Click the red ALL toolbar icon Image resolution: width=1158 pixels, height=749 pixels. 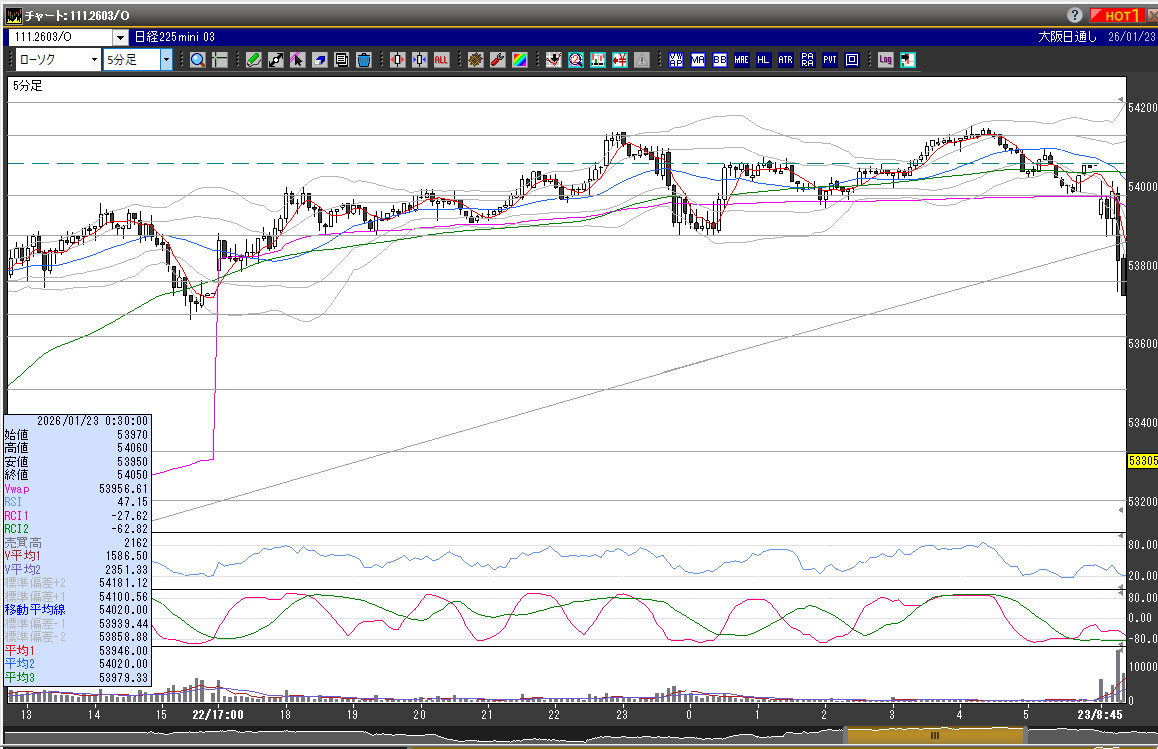click(x=441, y=60)
